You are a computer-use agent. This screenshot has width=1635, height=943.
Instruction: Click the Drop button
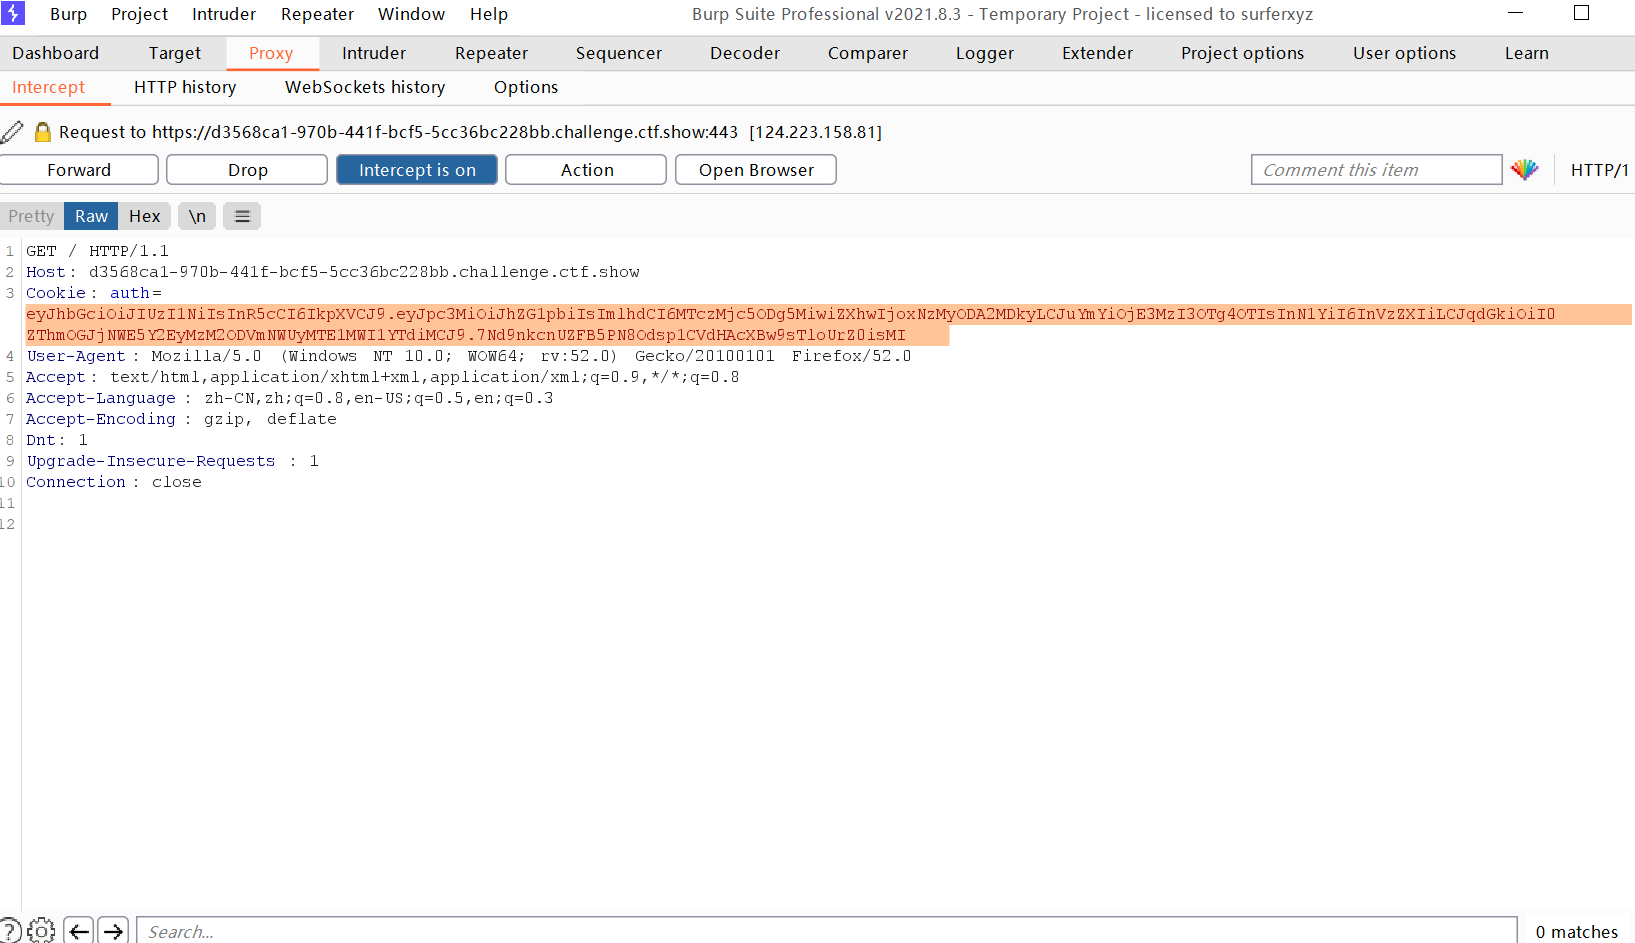[x=247, y=170]
